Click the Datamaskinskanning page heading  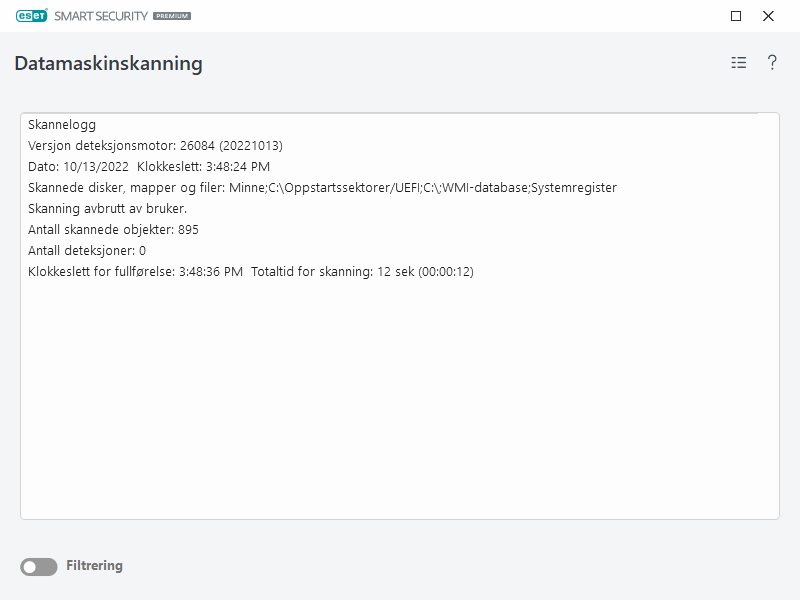coord(108,64)
